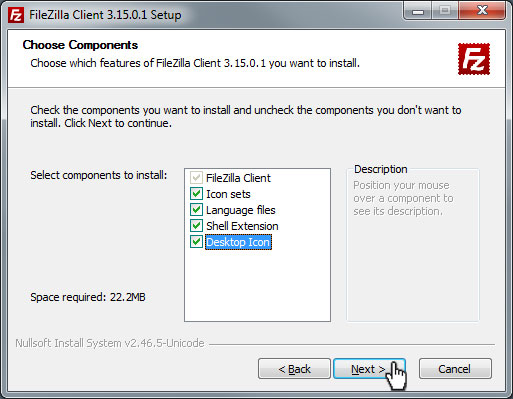Screen dimensions: 513x399
Task: Uncheck the Language files checkbox
Action: pos(196,210)
